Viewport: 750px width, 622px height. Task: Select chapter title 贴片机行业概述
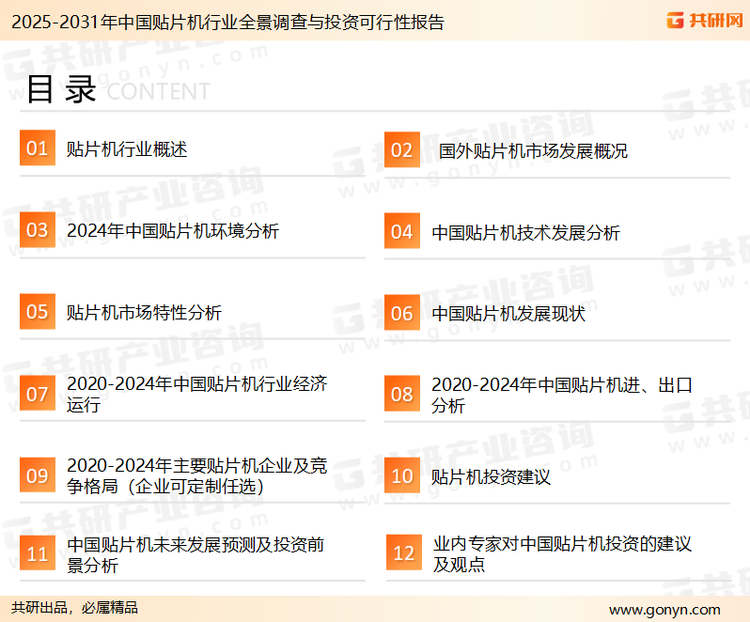(x=127, y=149)
